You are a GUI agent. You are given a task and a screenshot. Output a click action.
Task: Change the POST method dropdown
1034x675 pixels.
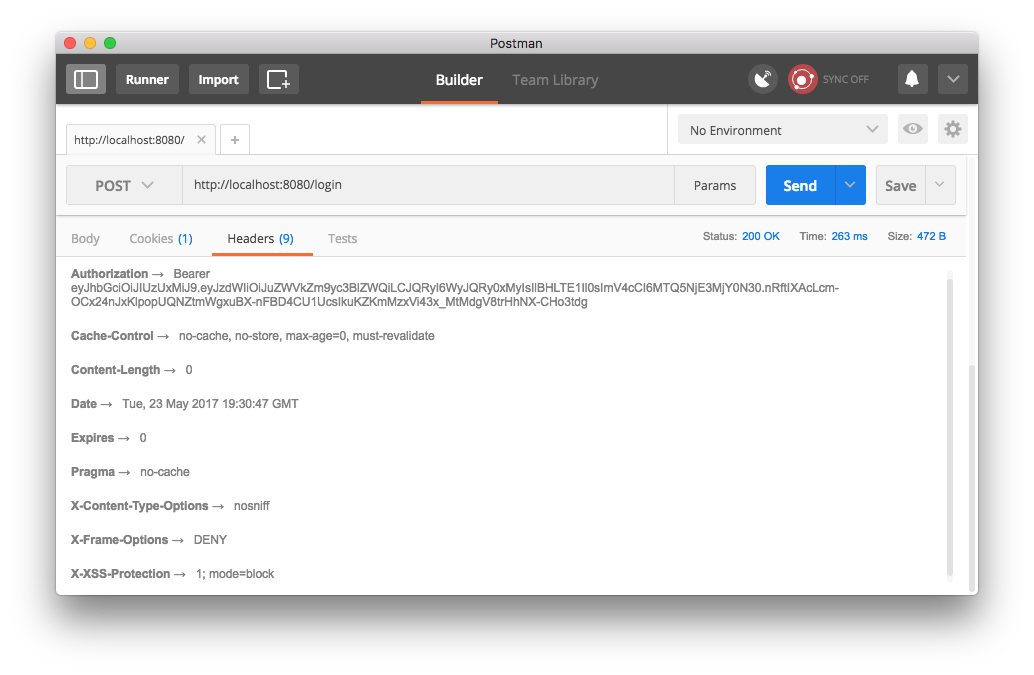tap(124, 185)
